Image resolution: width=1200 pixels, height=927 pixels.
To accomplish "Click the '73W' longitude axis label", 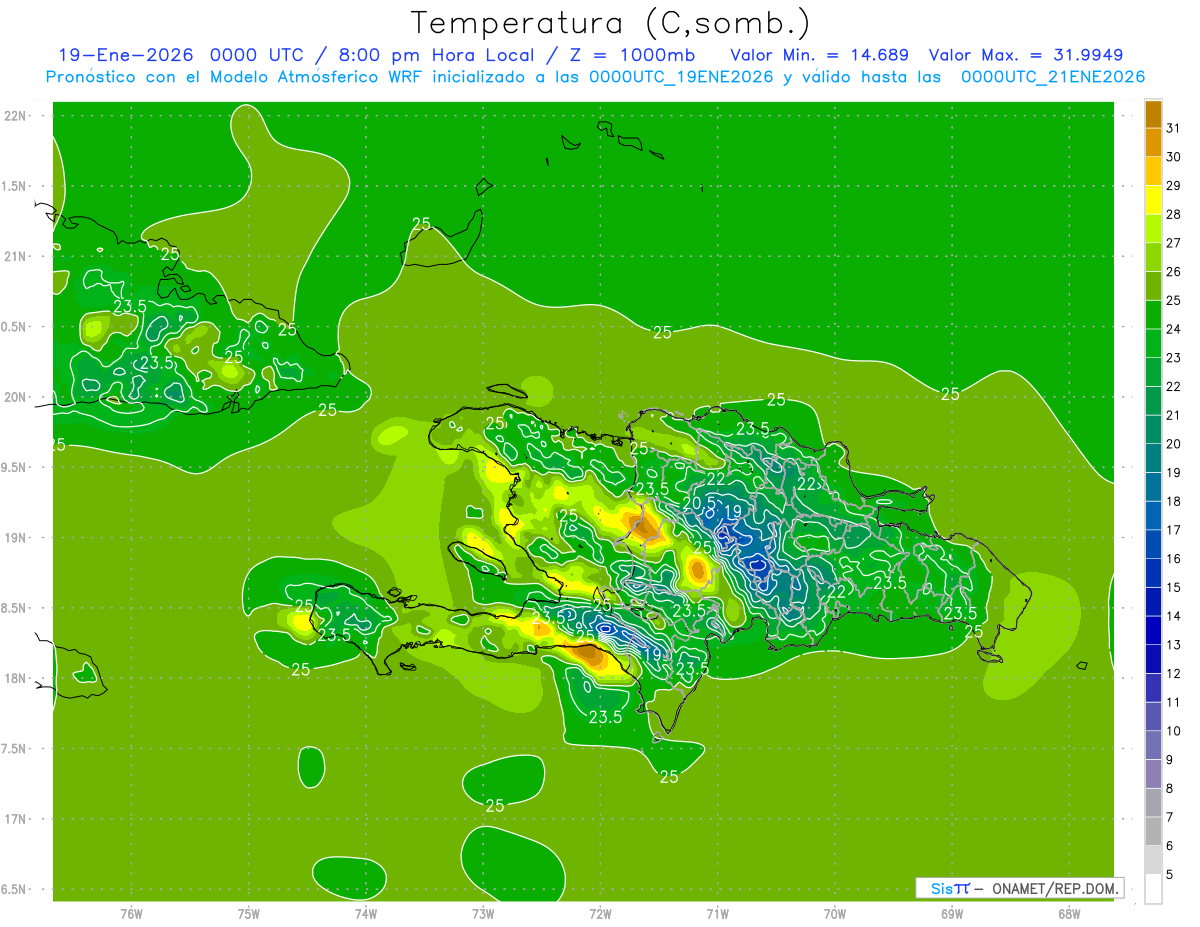I will pyautogui.click(x=483, y=914).
